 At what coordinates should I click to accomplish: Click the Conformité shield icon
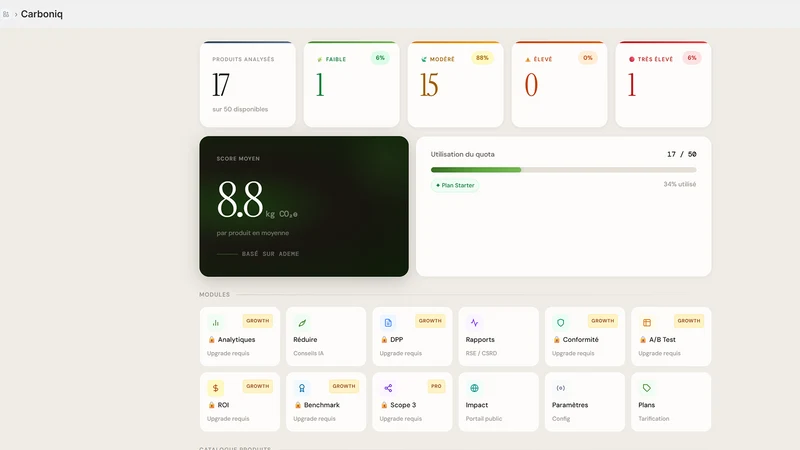(x=561, y=322)
